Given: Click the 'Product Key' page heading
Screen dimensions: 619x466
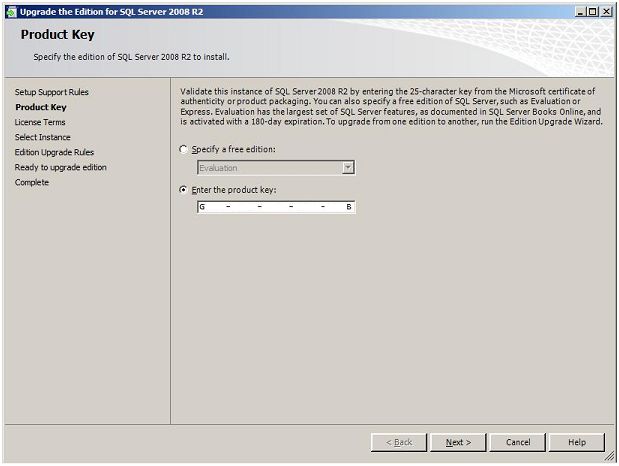Looking at the screenshot, I should coord(58,35).
